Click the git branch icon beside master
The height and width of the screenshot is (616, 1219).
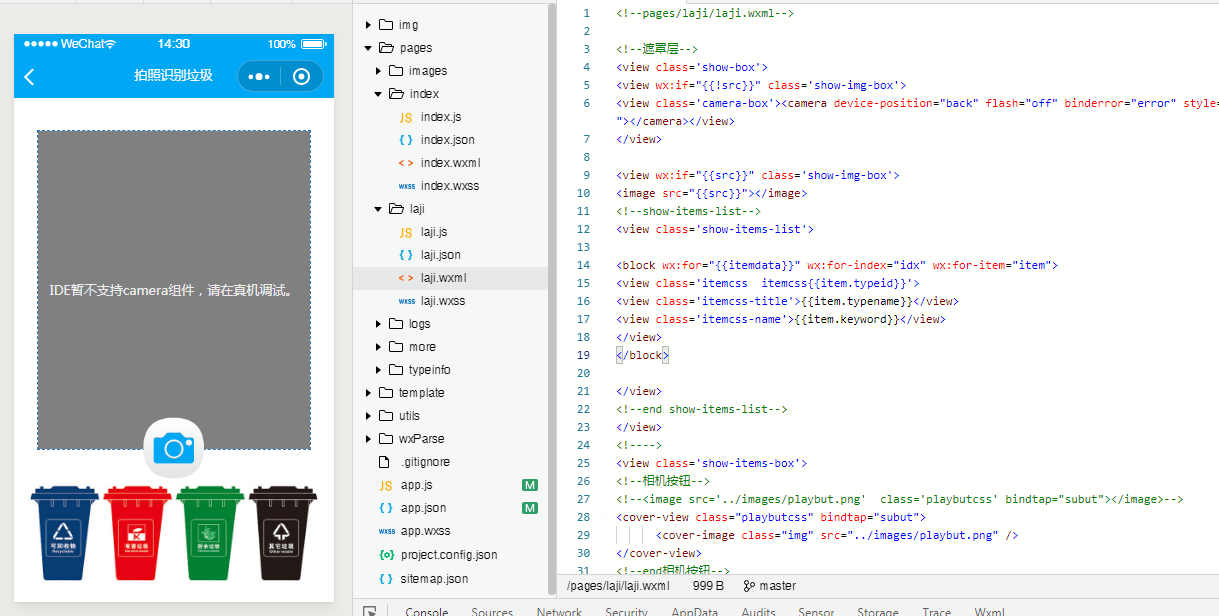[x=749, y=586]
